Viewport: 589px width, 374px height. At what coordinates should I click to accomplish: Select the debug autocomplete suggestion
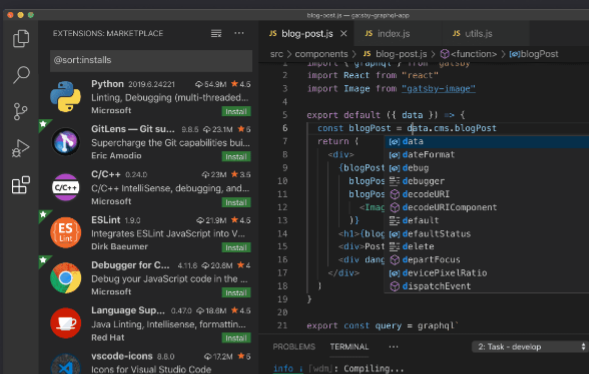click(487, 168)
